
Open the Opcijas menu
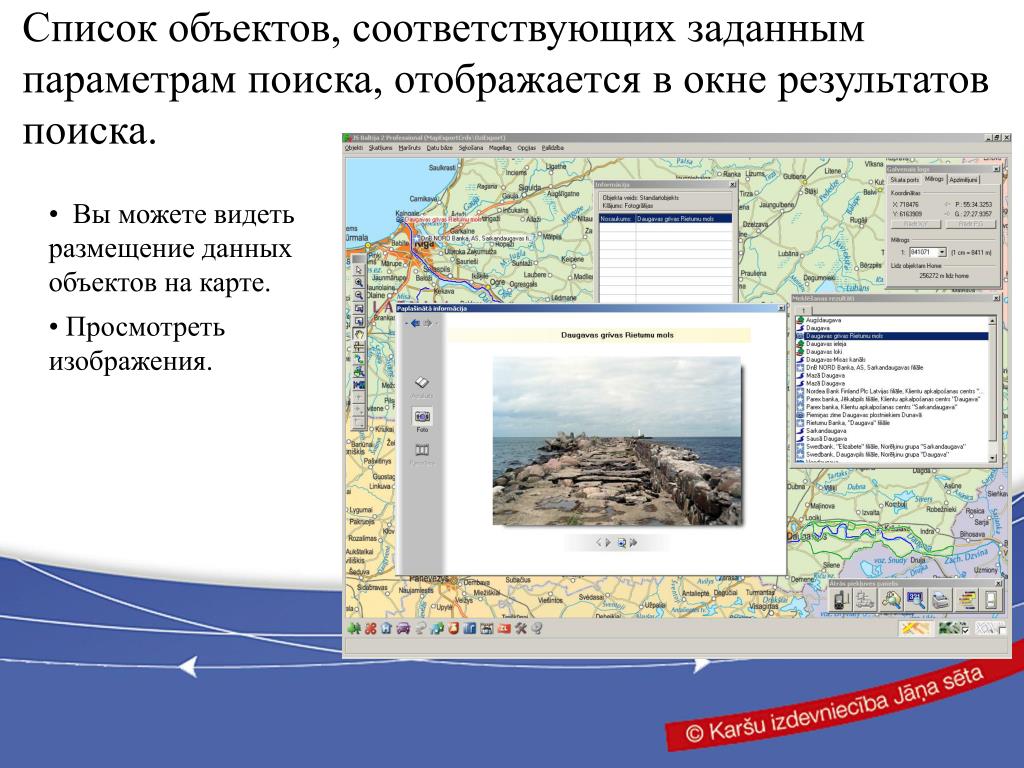pos(526,148)
